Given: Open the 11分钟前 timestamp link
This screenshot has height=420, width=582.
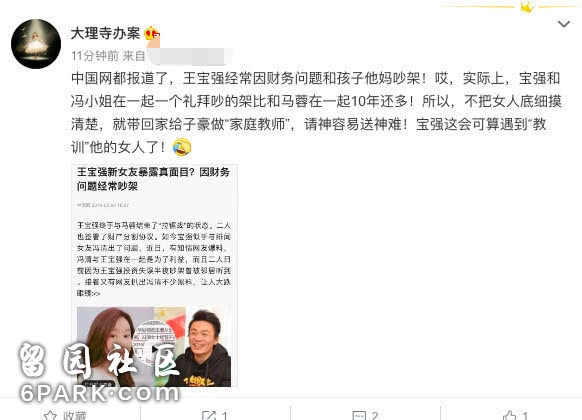Looking at the screenshot, I should coord(94,56).
